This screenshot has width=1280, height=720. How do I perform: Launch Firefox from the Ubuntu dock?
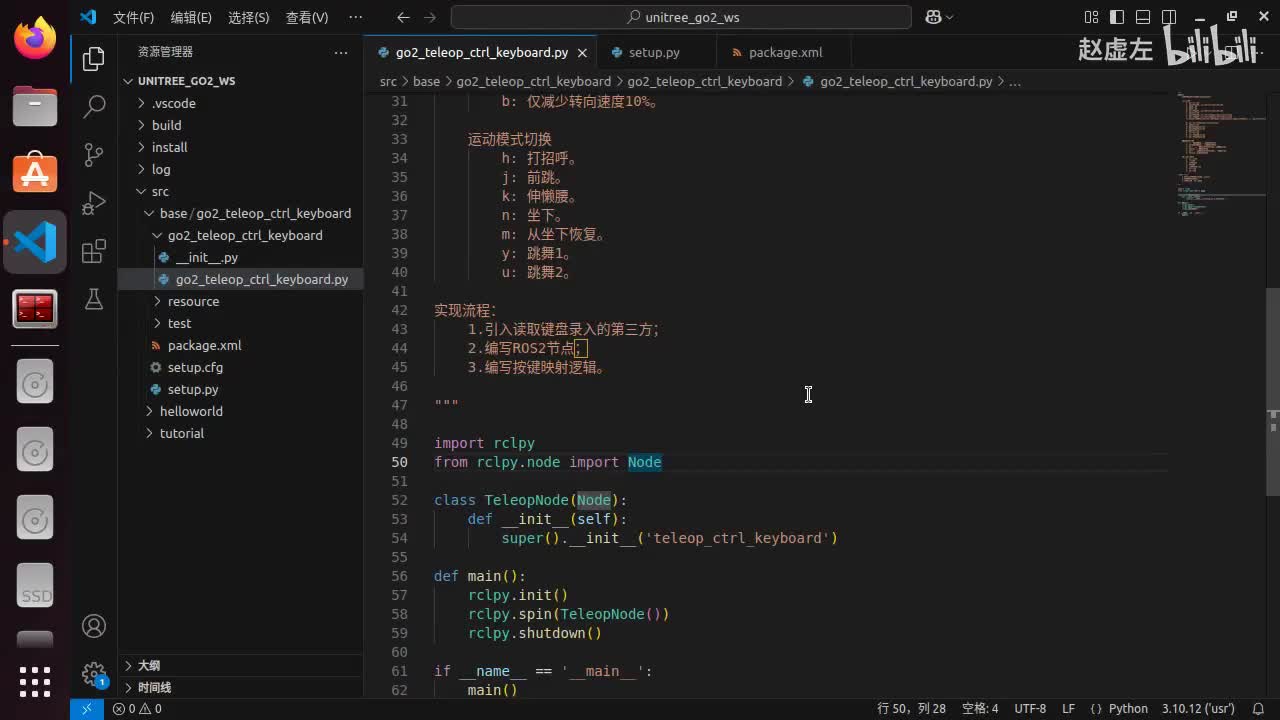[x=35, y=40]
